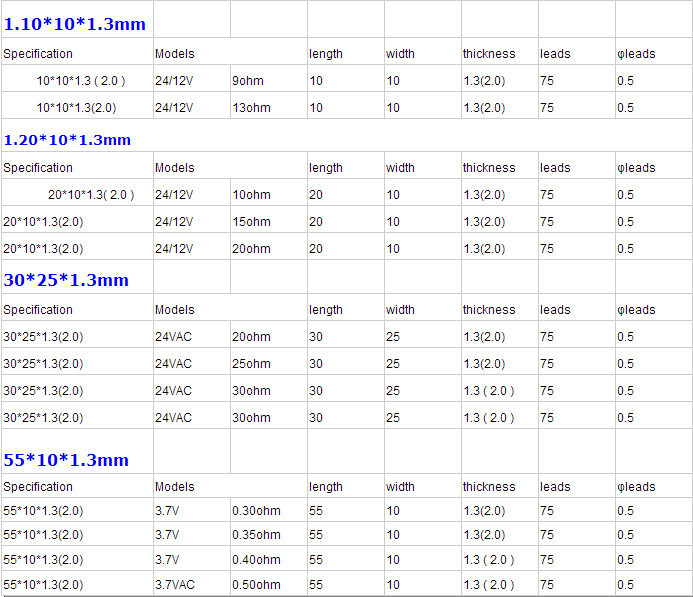Click "Specification" header under the 1.10*10*1.3mm heading
Image resolution: width=693 pixels, height=597 pixels.
[x=38, y=54]
